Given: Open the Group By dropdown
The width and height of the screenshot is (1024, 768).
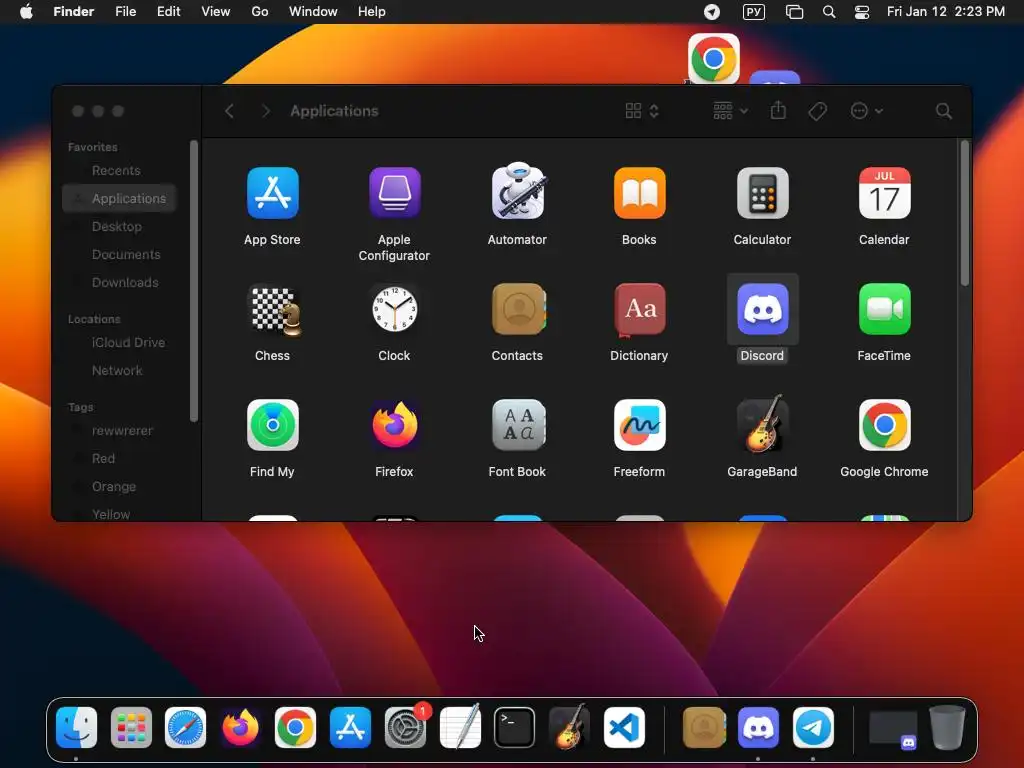Looking at the screenshot, I should 730,111.
